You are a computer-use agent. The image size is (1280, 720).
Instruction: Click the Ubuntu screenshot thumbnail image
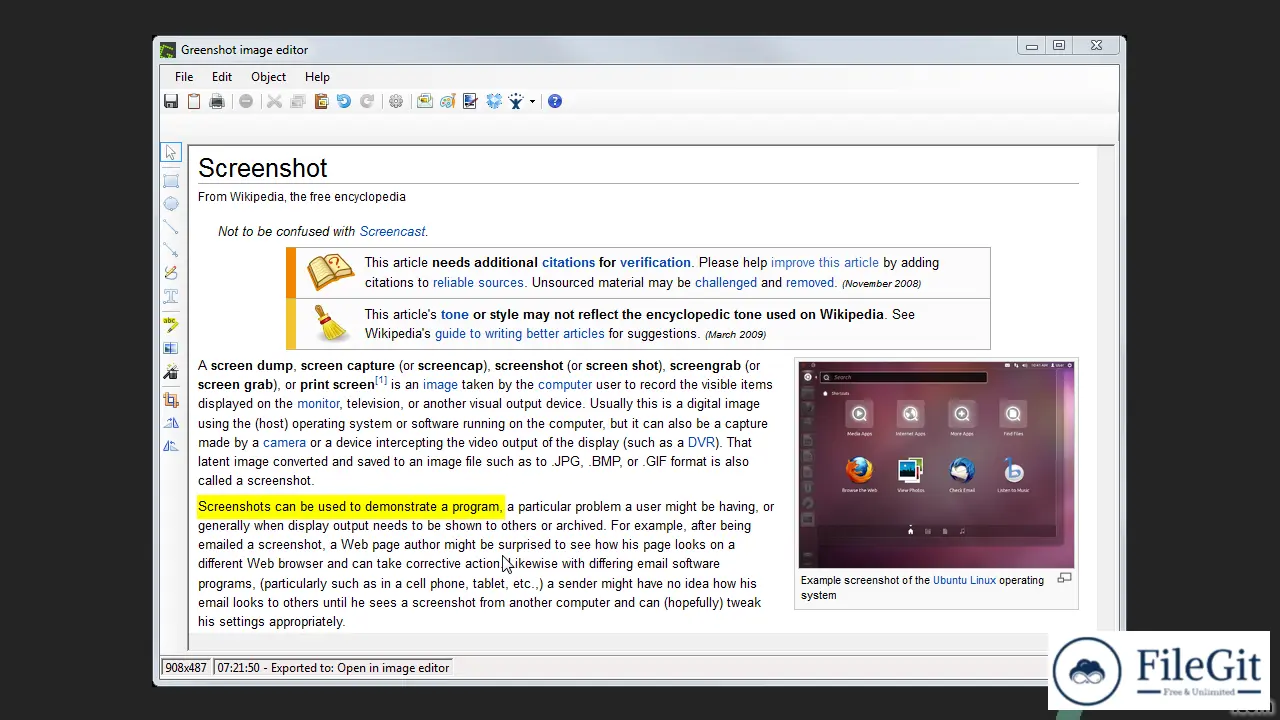point(936,464)
